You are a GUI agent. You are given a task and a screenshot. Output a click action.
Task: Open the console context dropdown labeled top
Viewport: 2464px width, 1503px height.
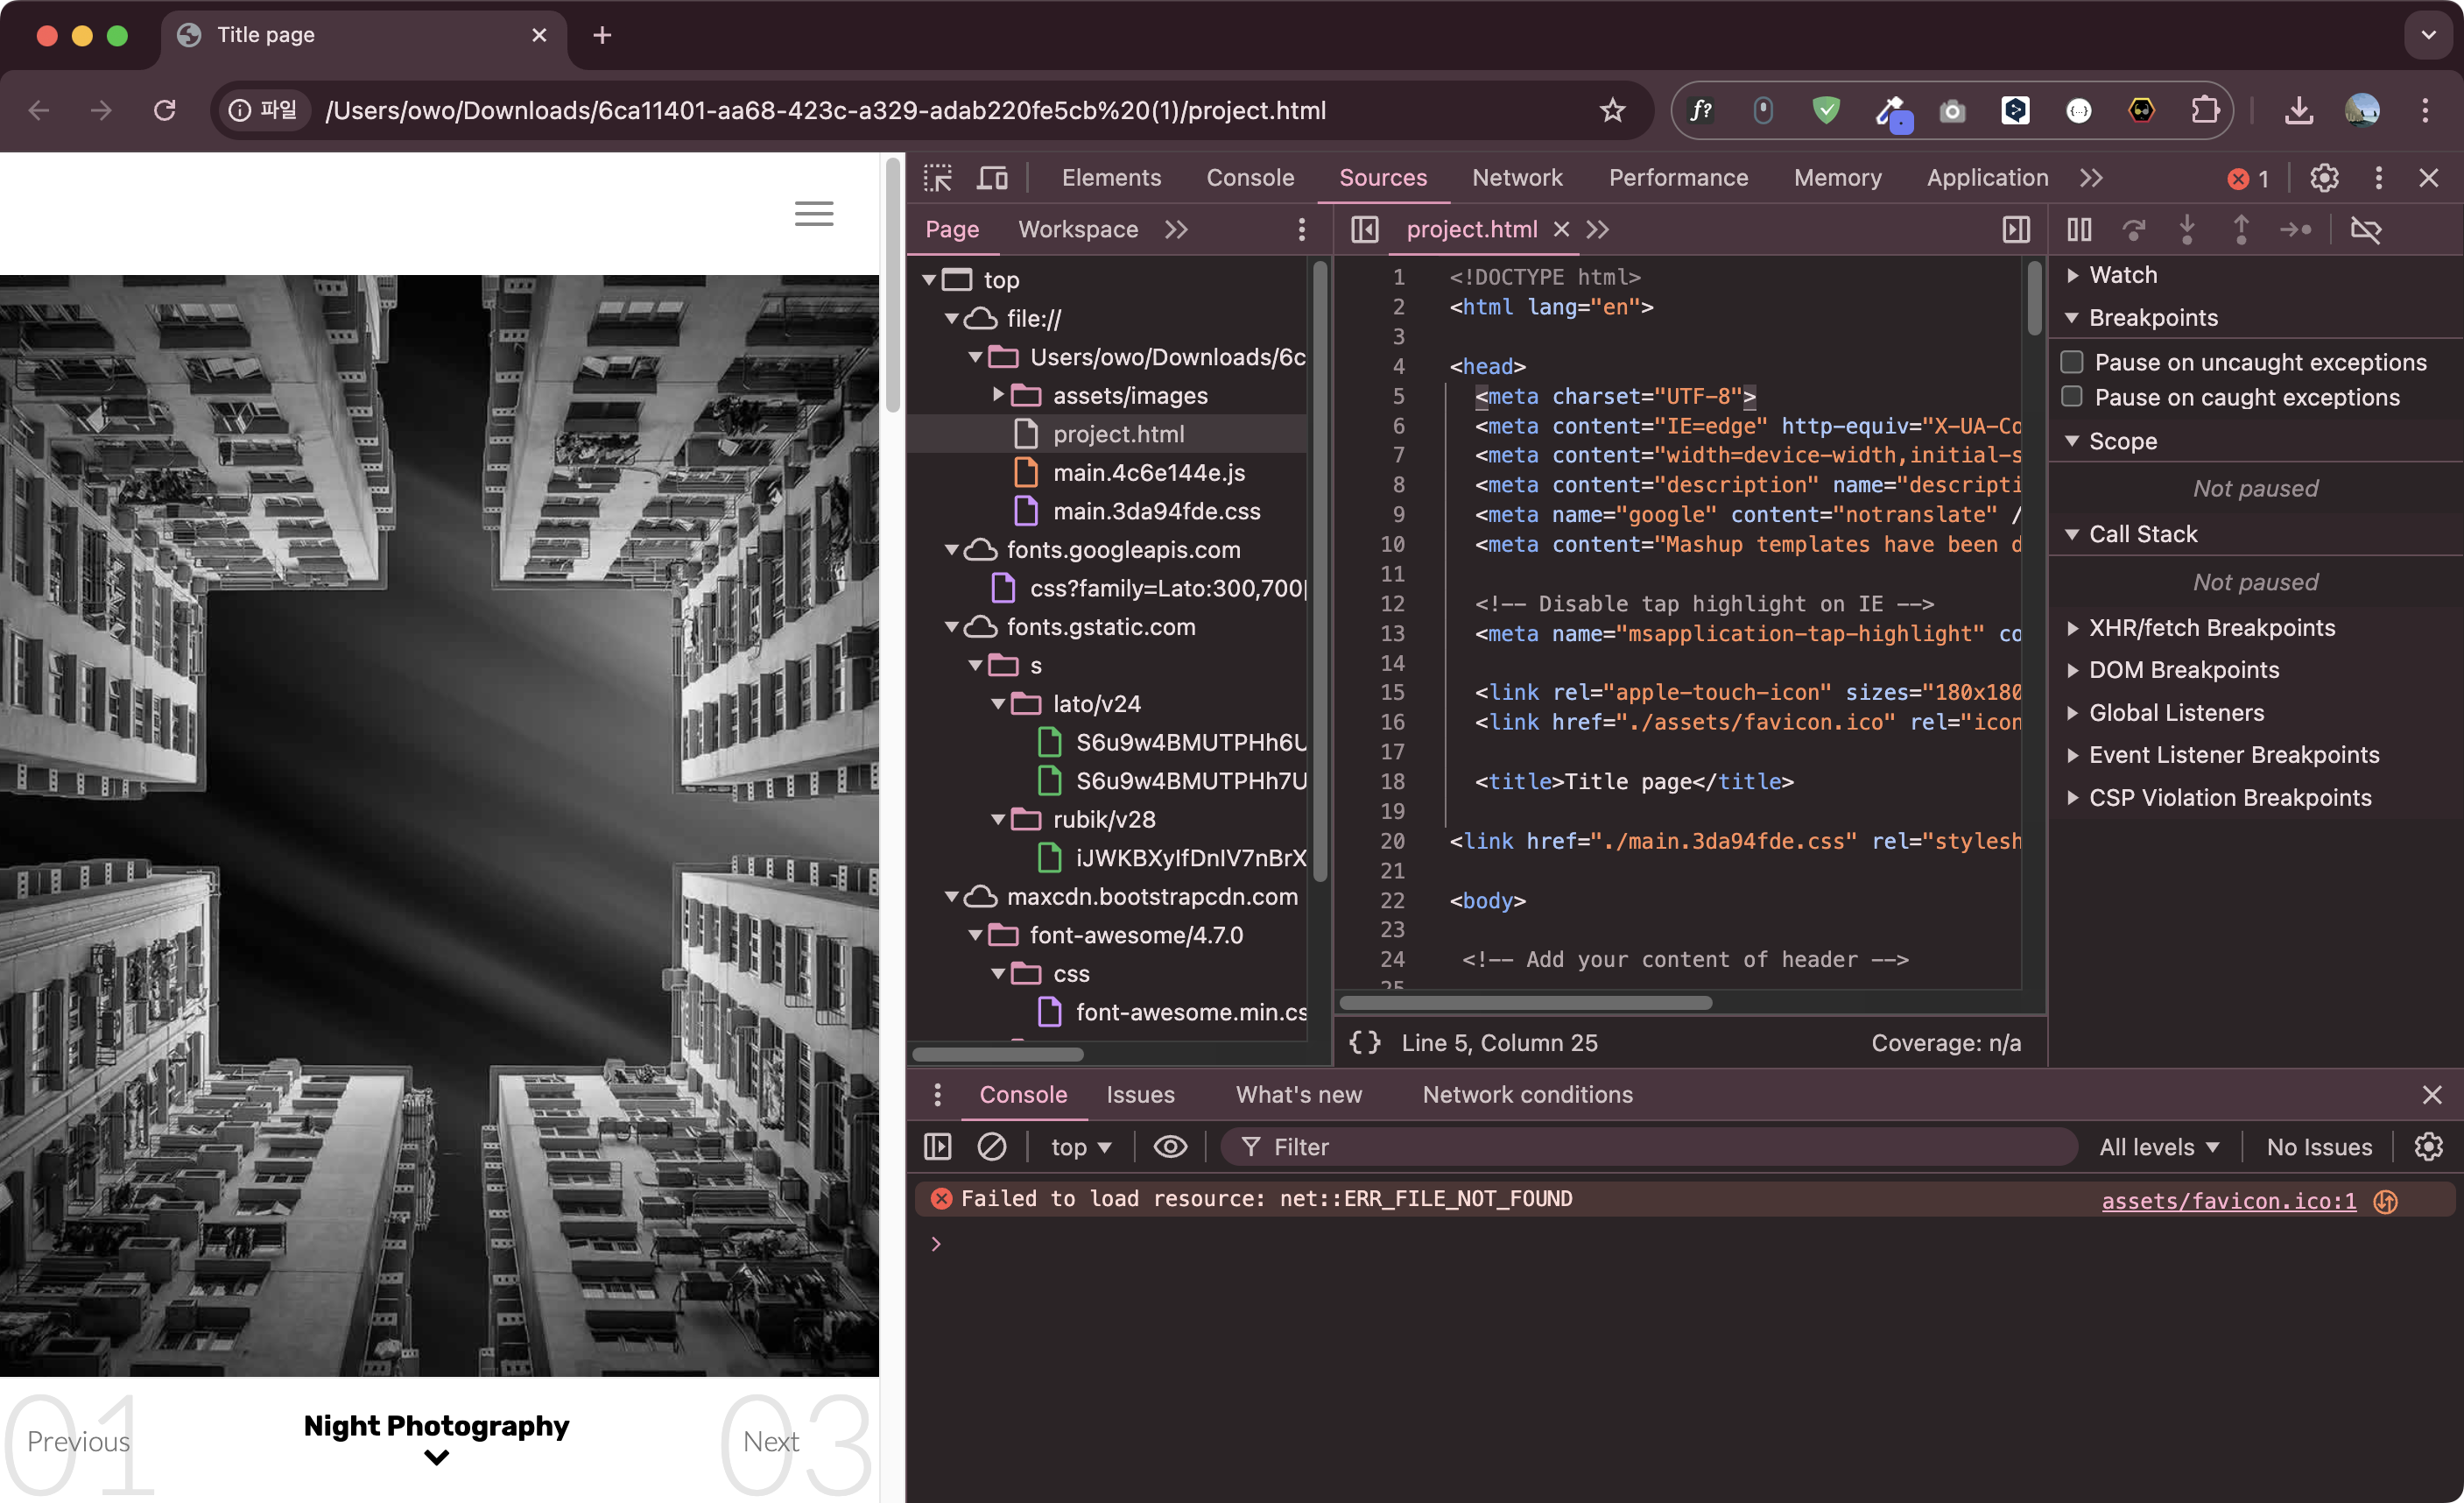pos(1079,1146)
